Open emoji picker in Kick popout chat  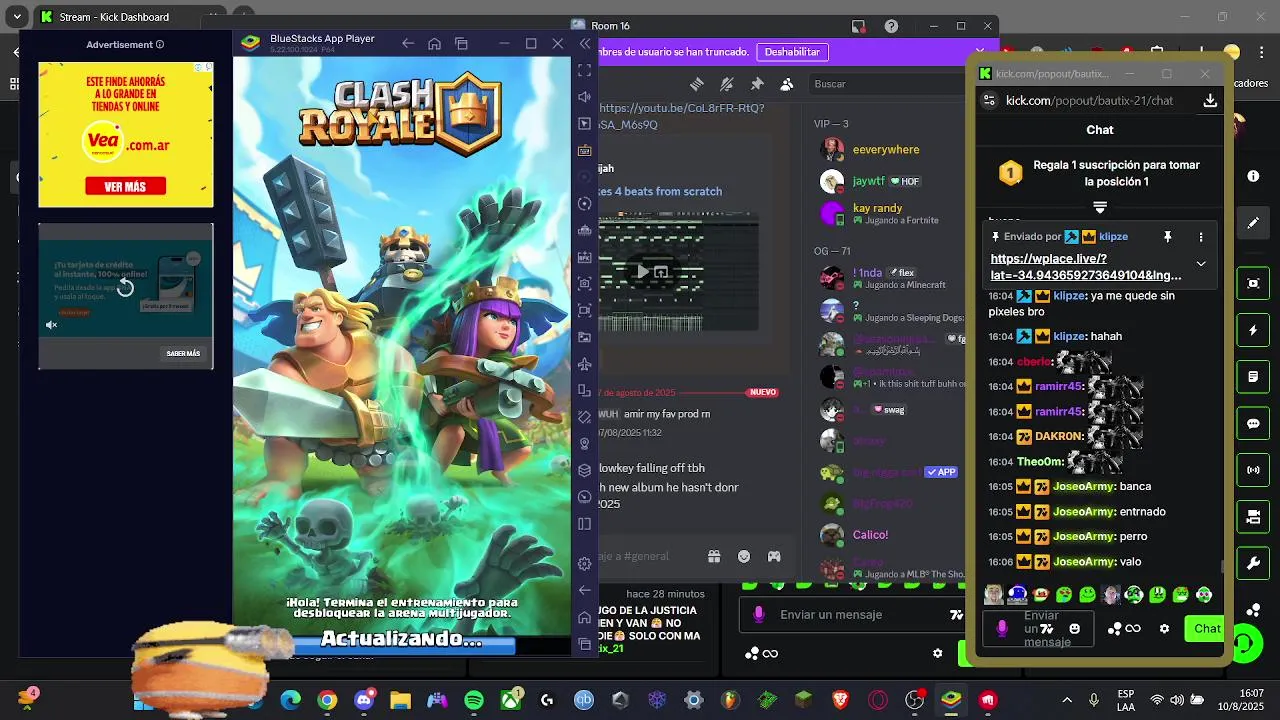click(x=1075, y=629)
